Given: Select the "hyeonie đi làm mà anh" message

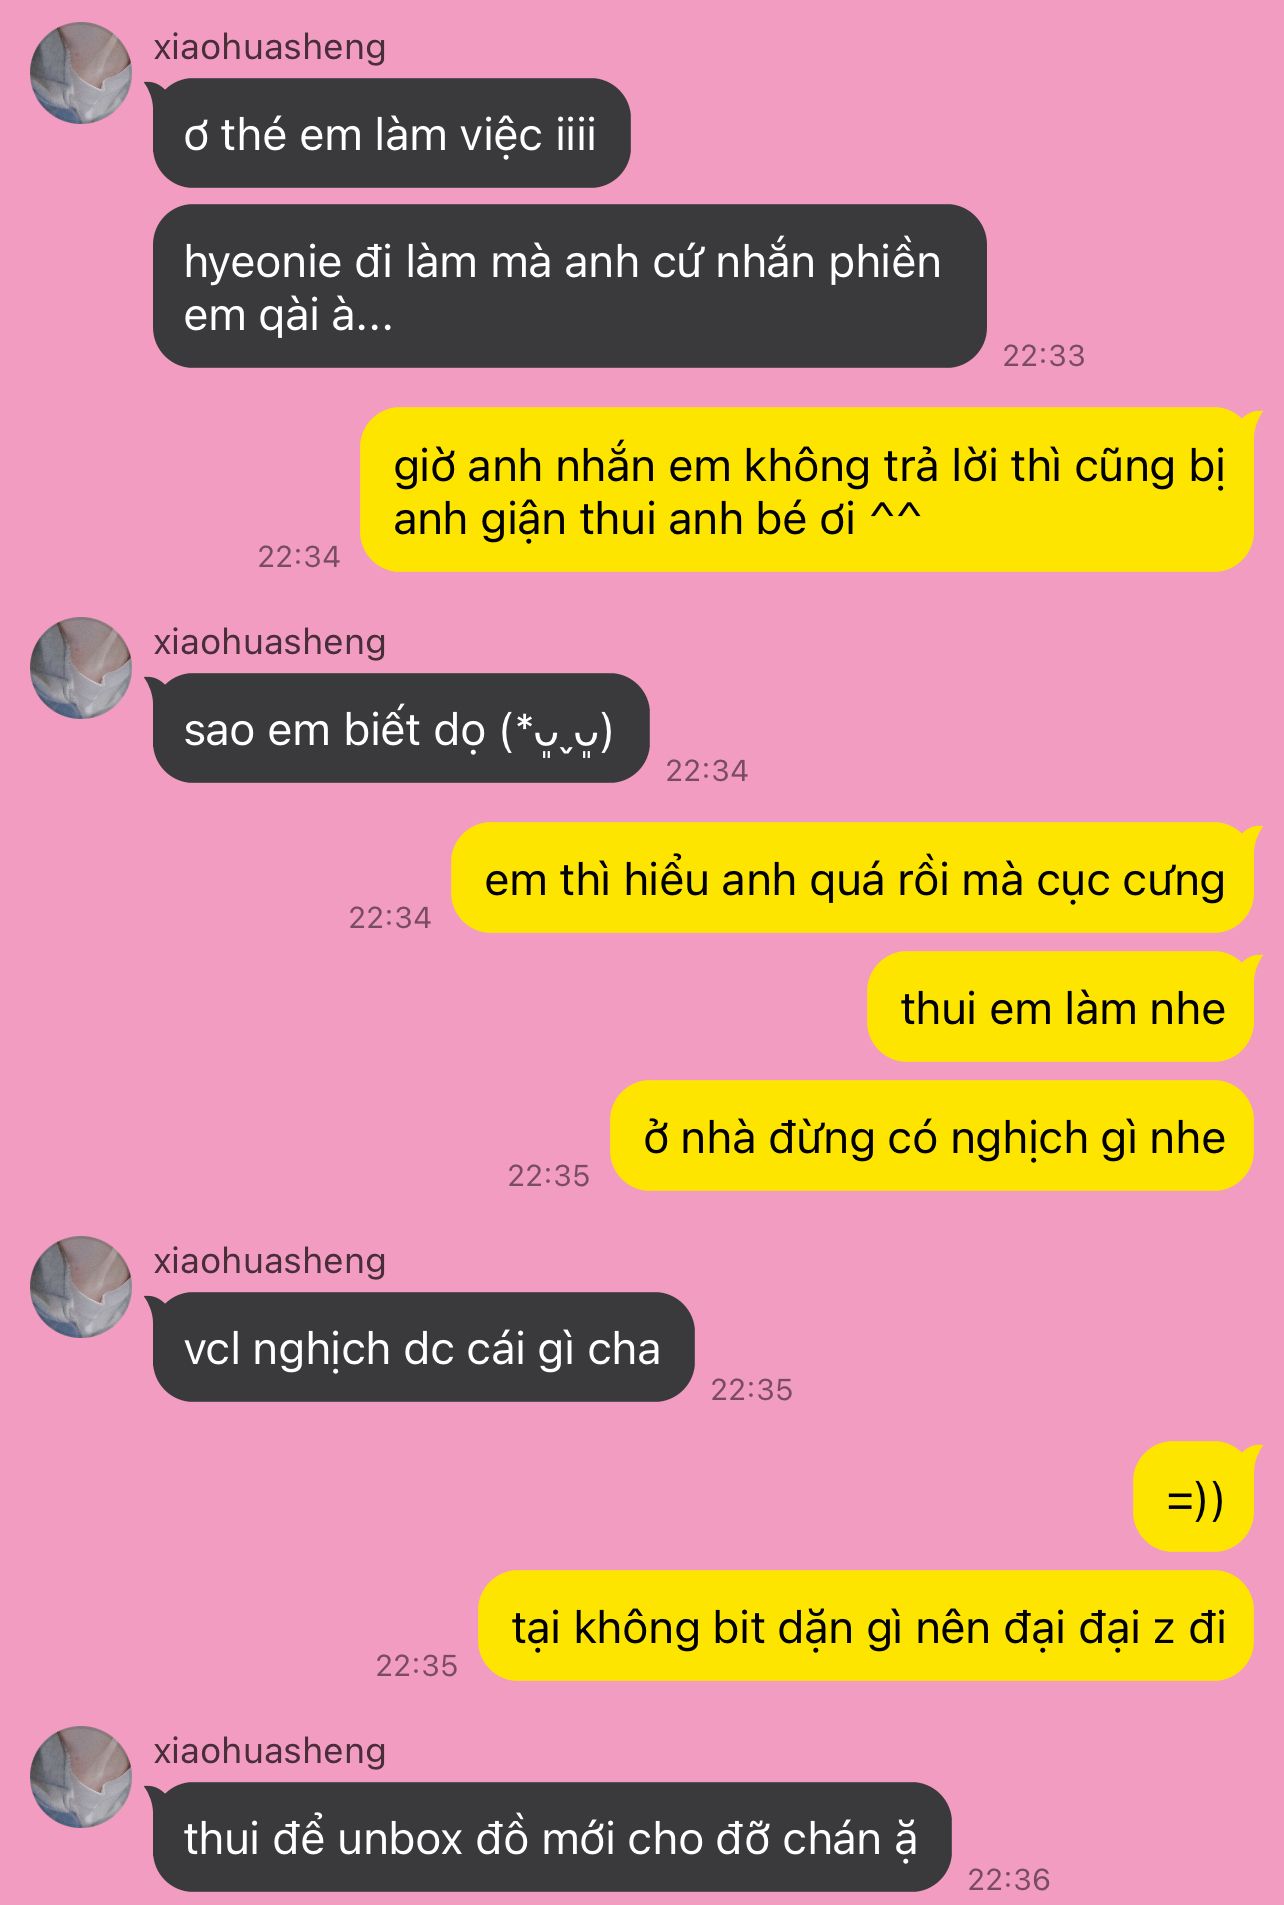Looking at the screenshot, I should pos(569,286).
